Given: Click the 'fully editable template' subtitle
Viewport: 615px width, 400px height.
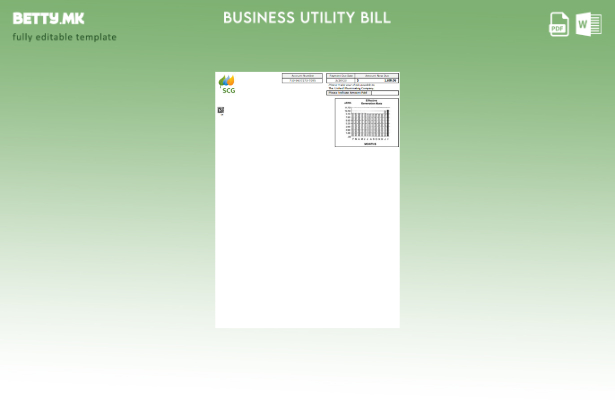Looking at the screenshot, I should click(x=64, y=37).
